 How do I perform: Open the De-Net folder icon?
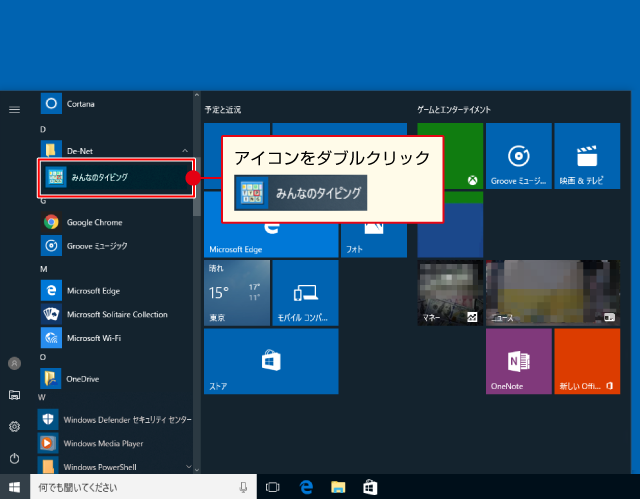(x=51, y=150)
